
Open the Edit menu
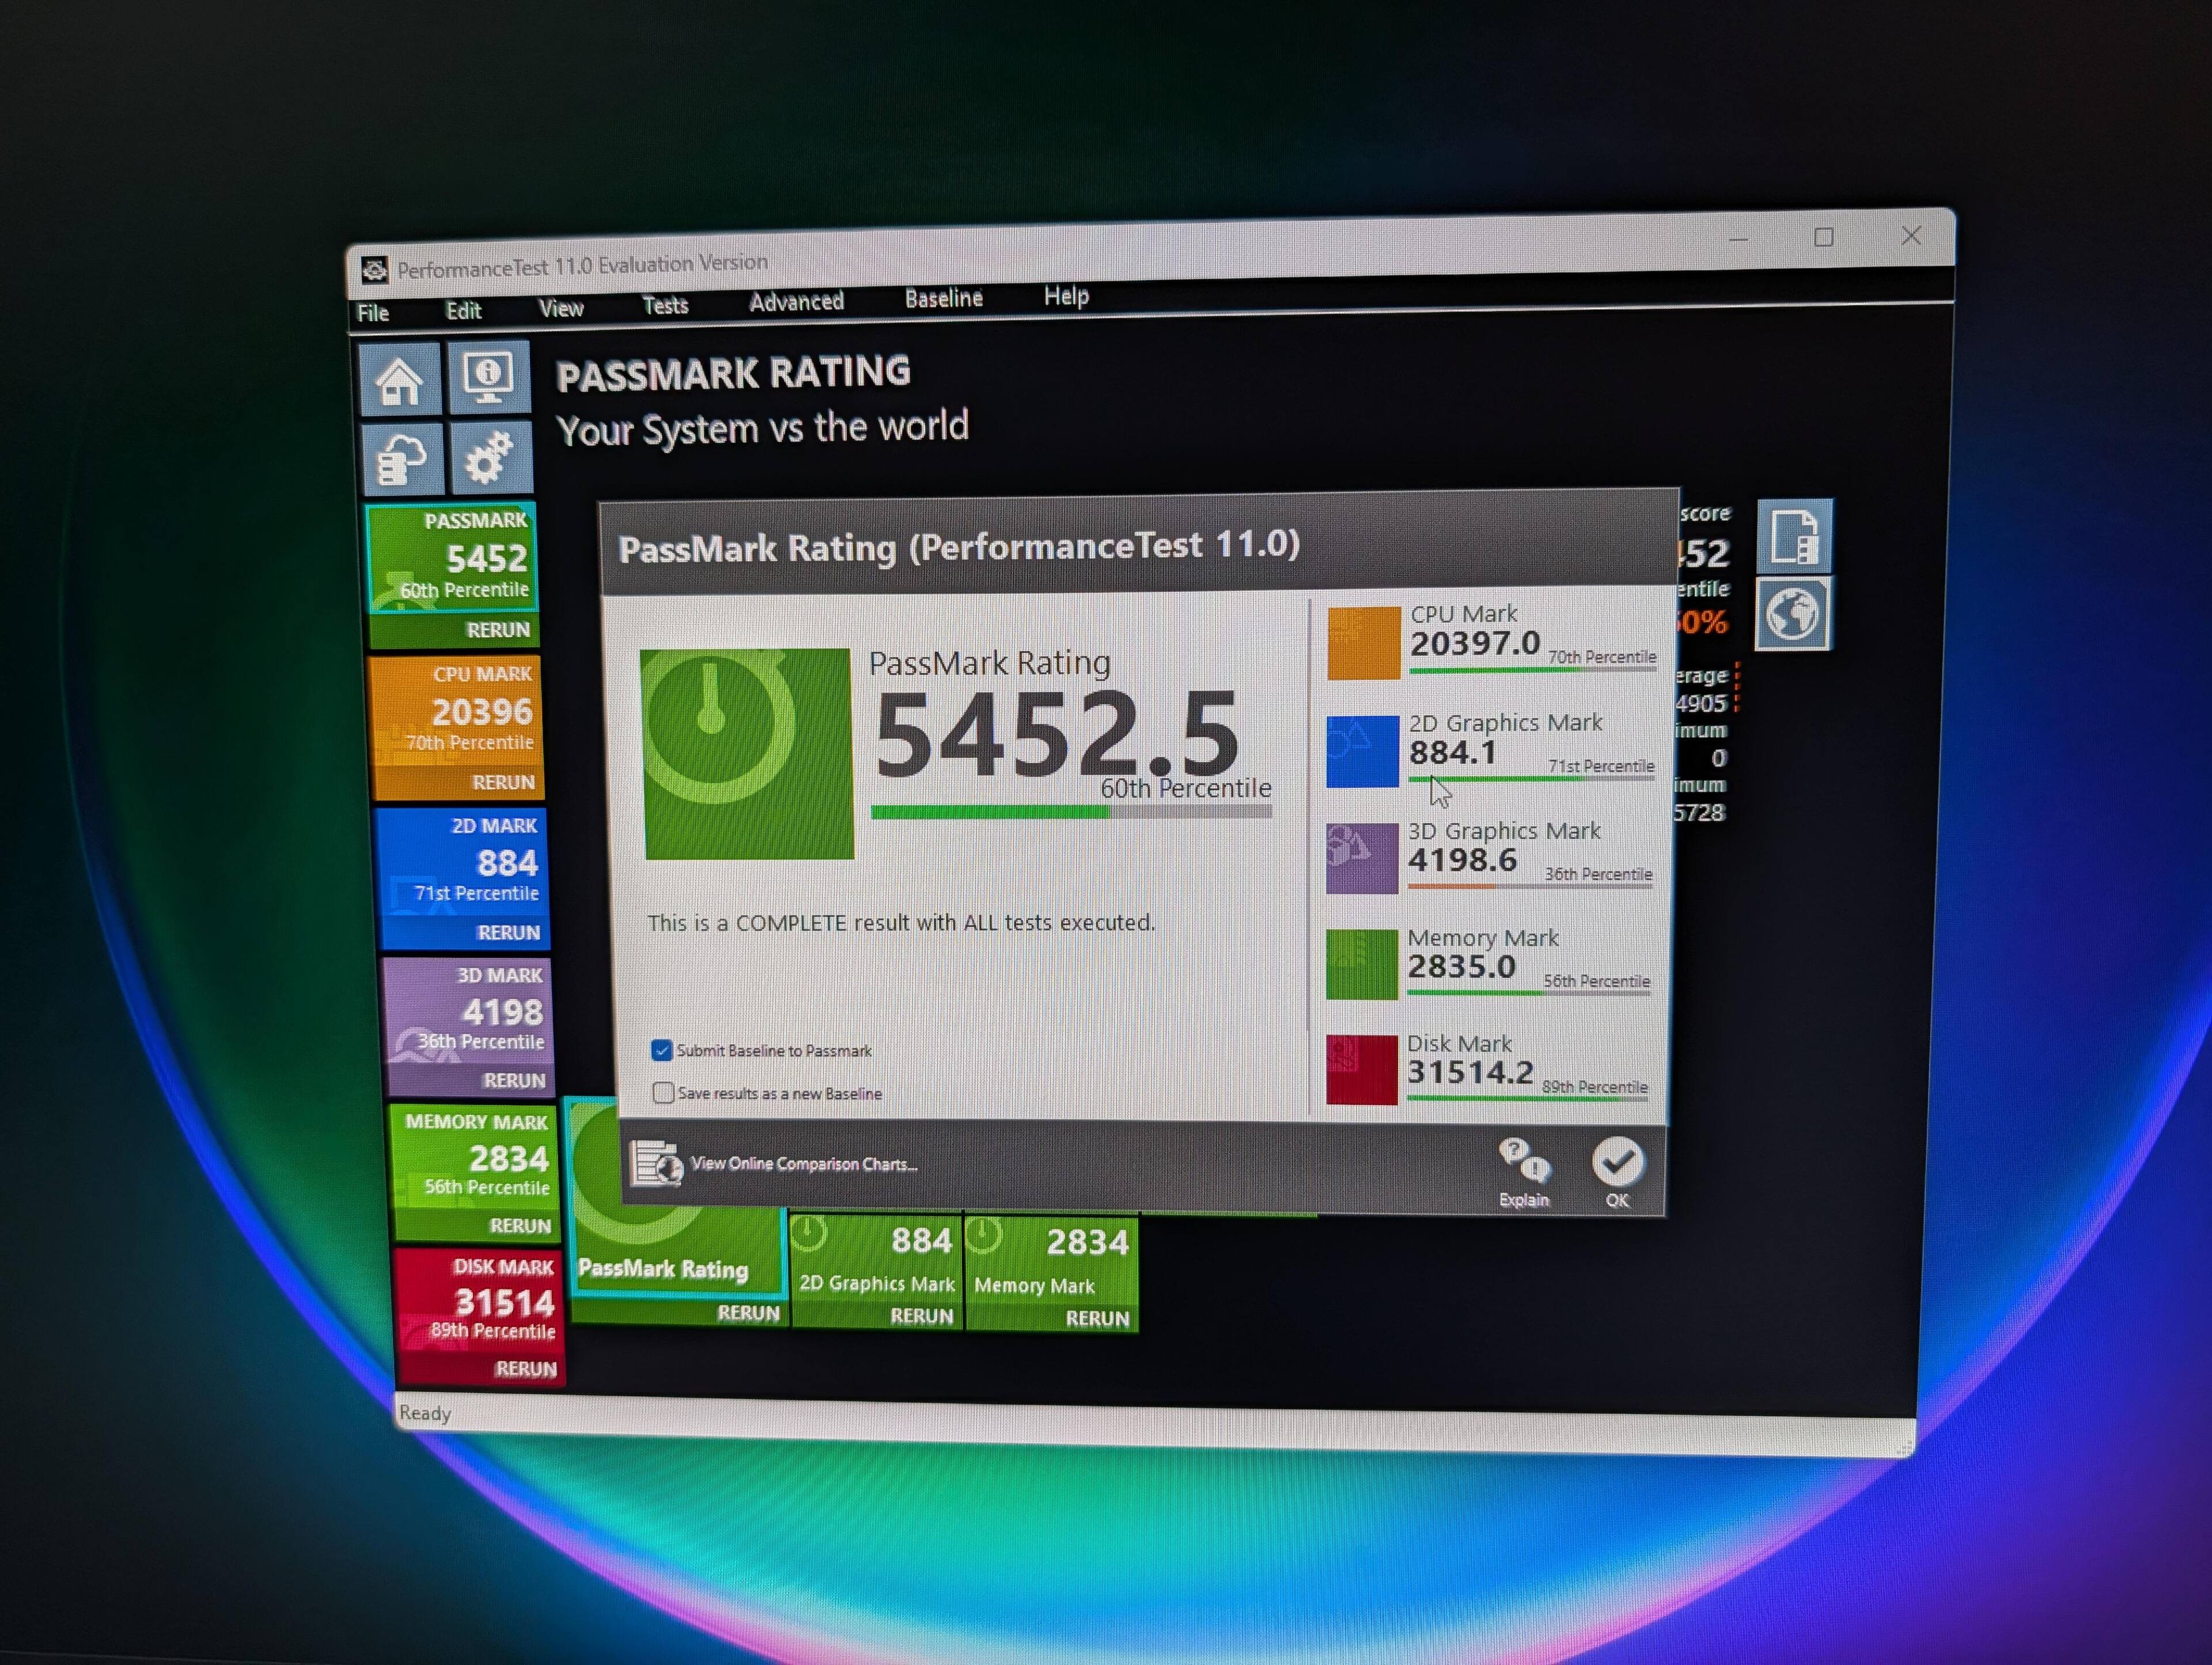pyautogui.click(x=463, y=311)
